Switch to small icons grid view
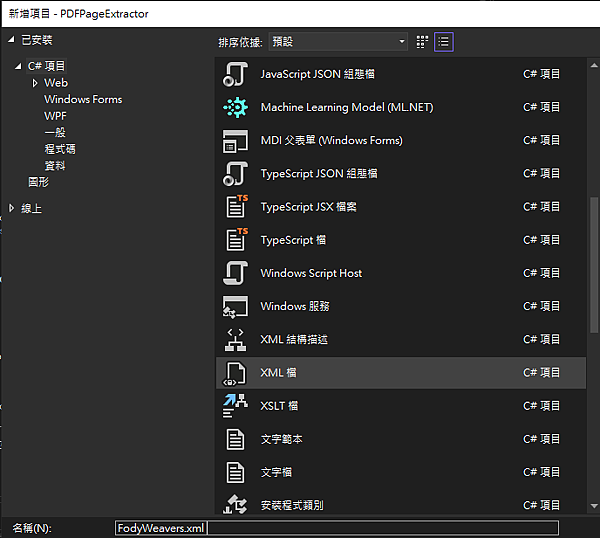This screenshot has height=538, width=600. [x=422, y=42]
